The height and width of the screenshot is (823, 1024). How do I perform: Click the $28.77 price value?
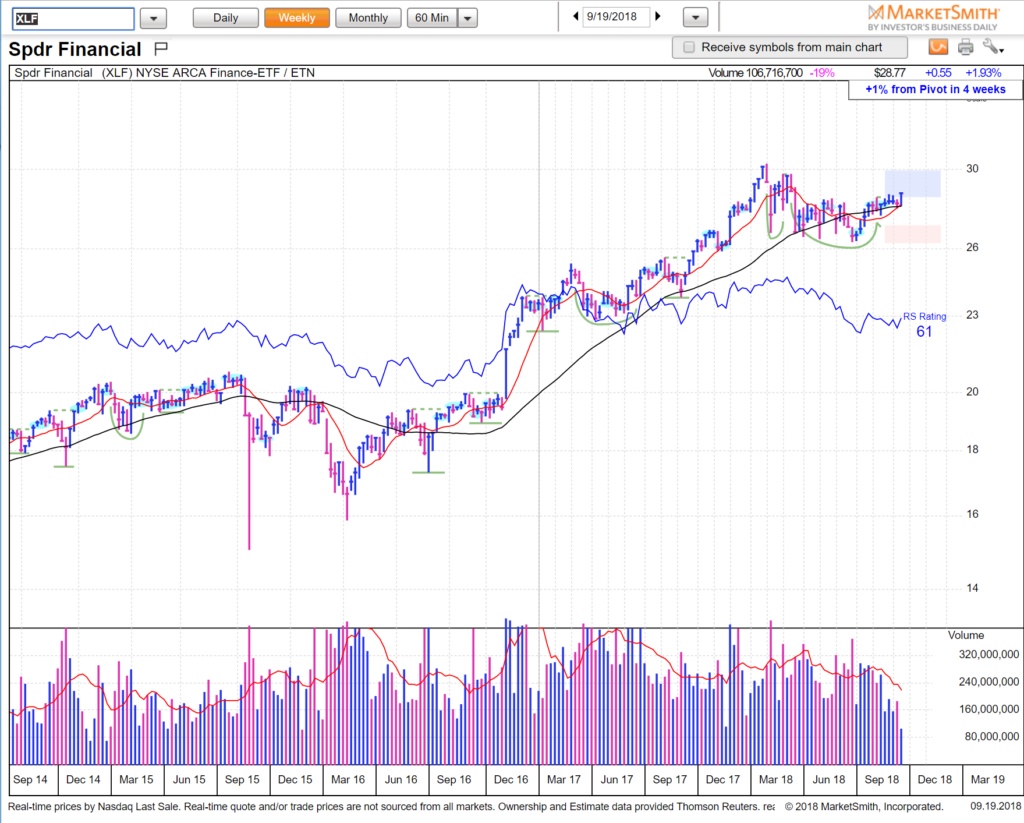[x=889, y=73]
